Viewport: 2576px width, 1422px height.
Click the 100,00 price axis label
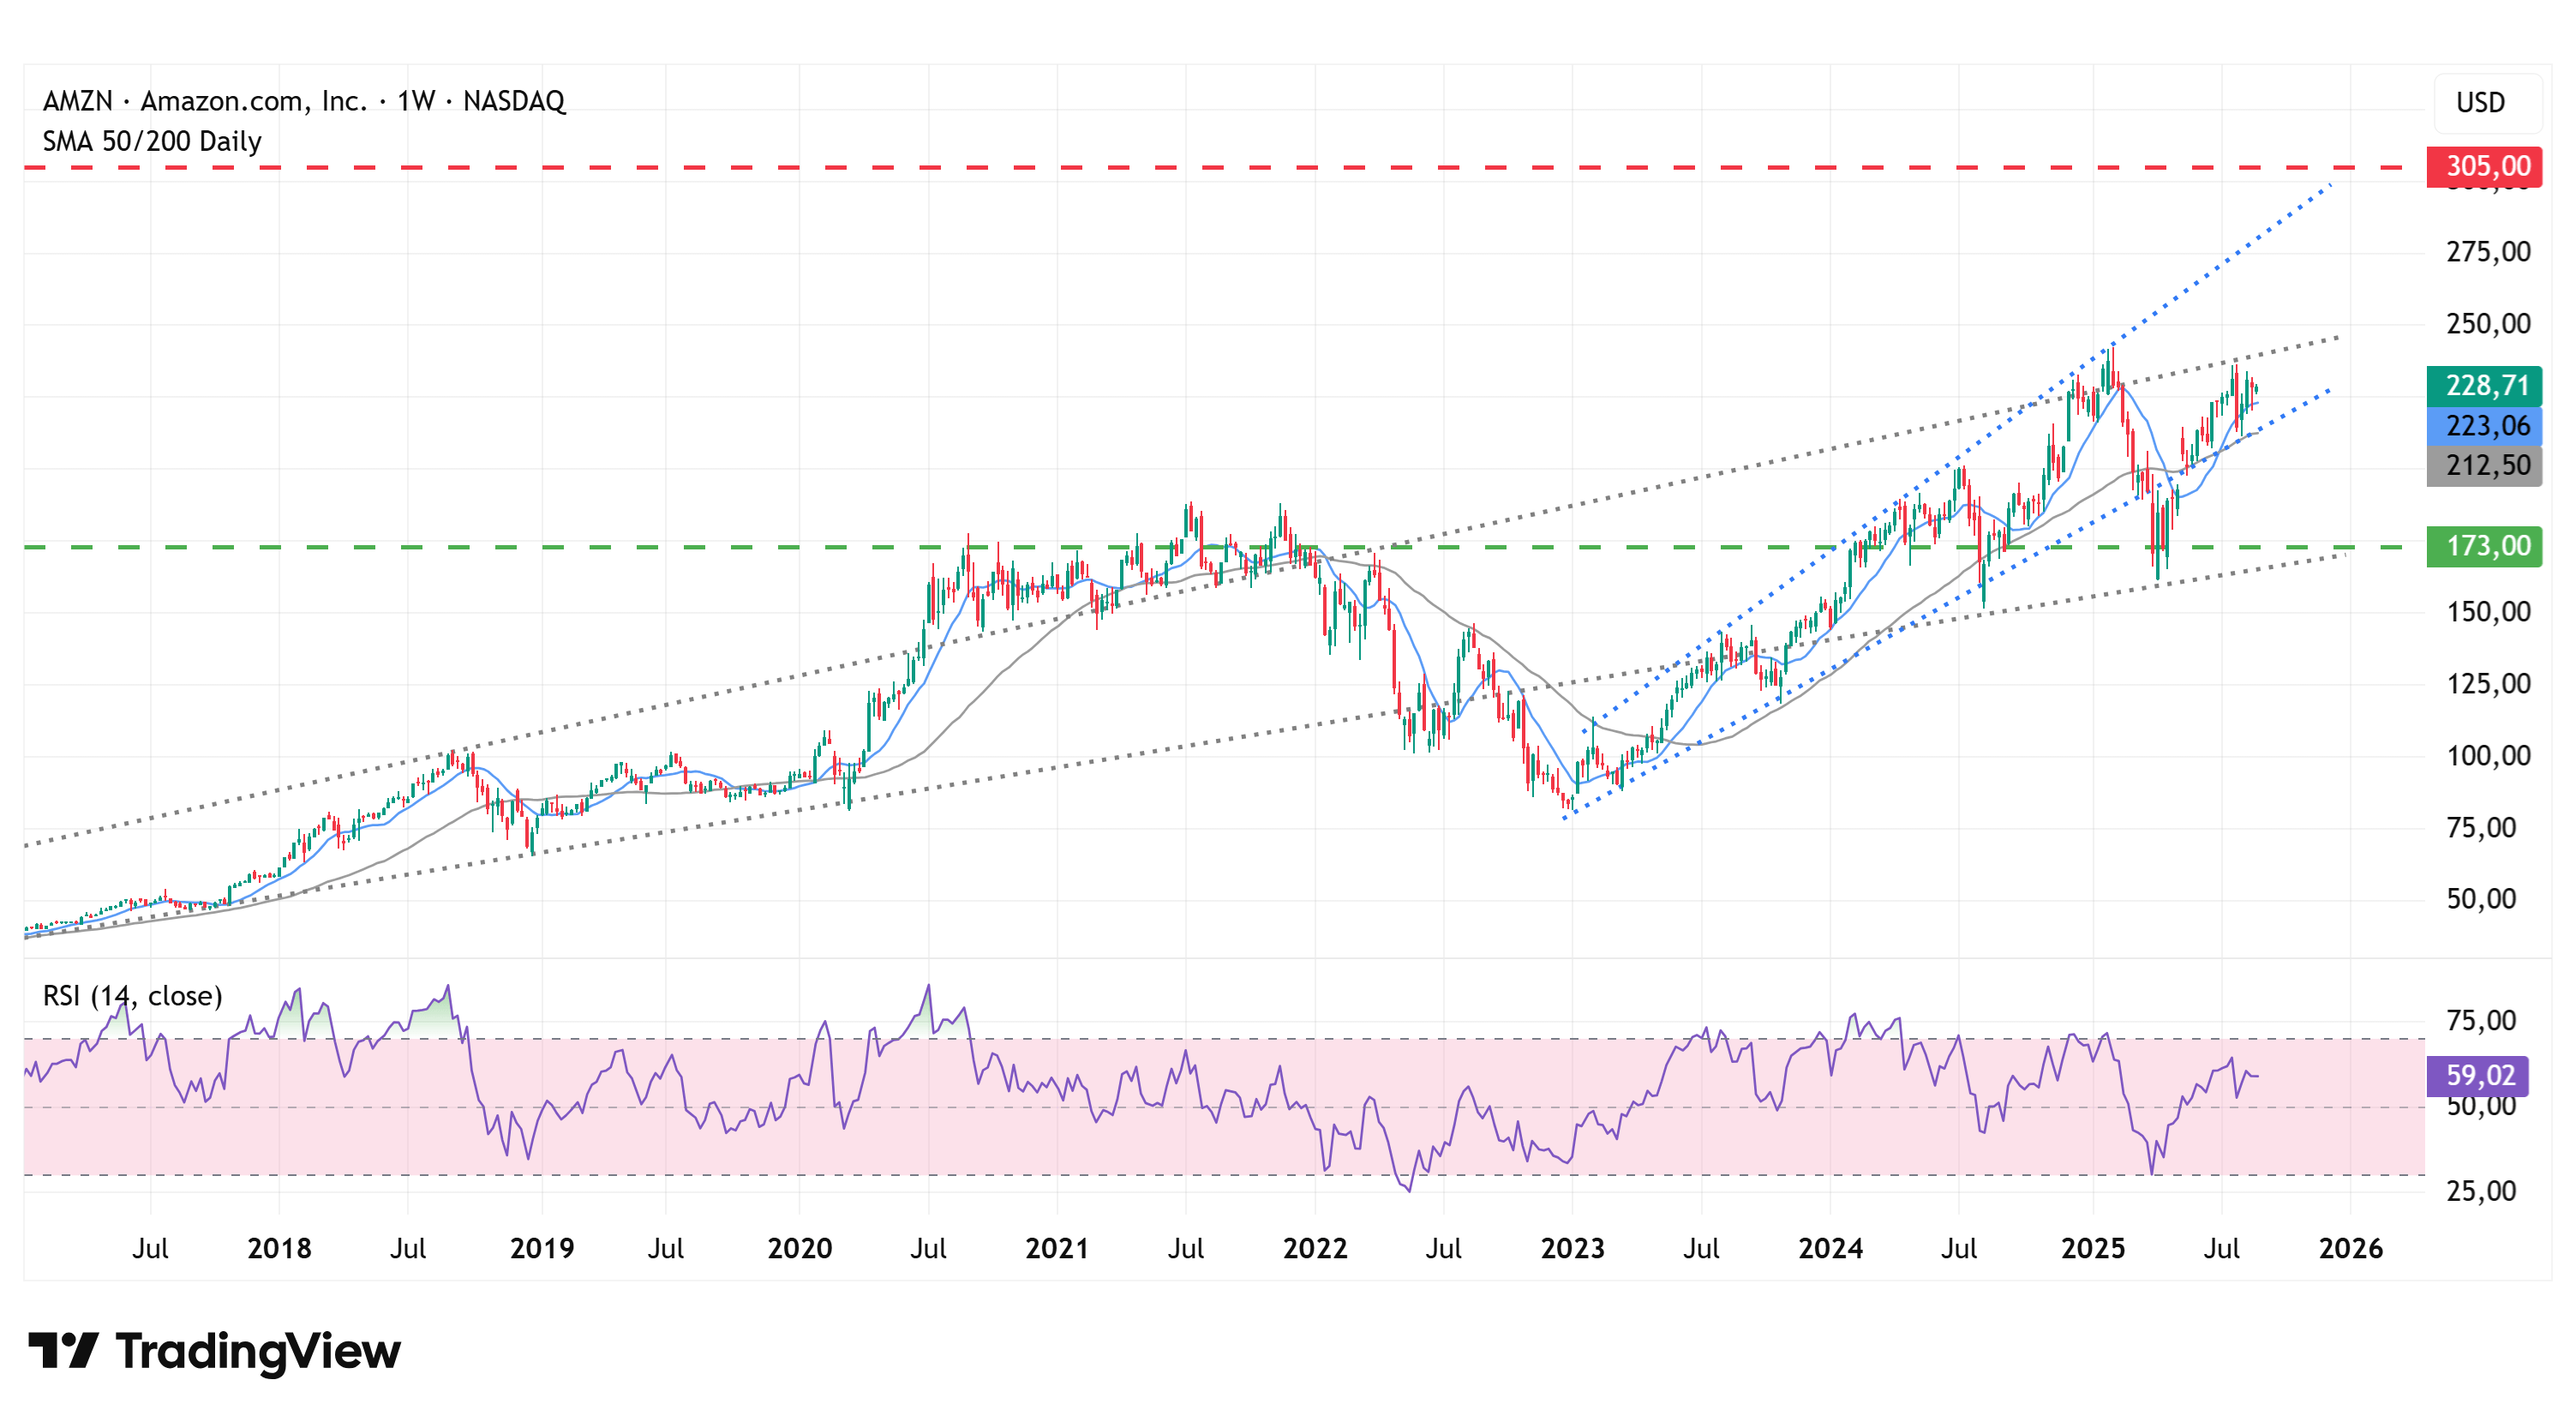coord(2488,756)
